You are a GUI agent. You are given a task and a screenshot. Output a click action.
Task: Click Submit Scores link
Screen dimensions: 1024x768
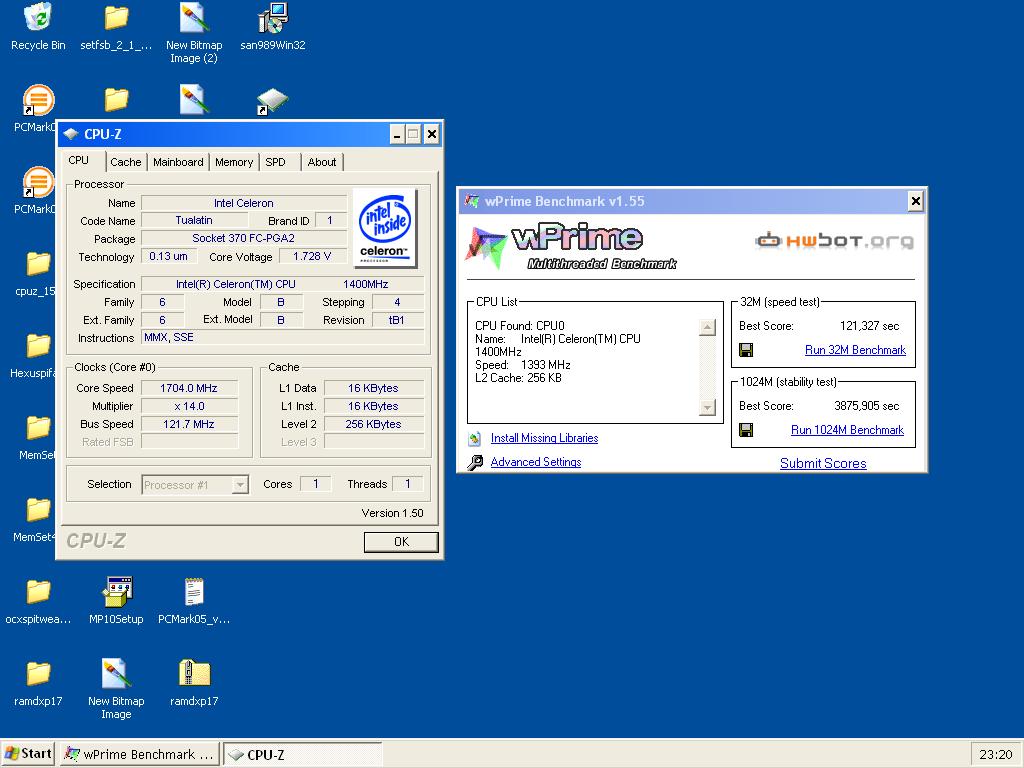[x=823, y=463]
